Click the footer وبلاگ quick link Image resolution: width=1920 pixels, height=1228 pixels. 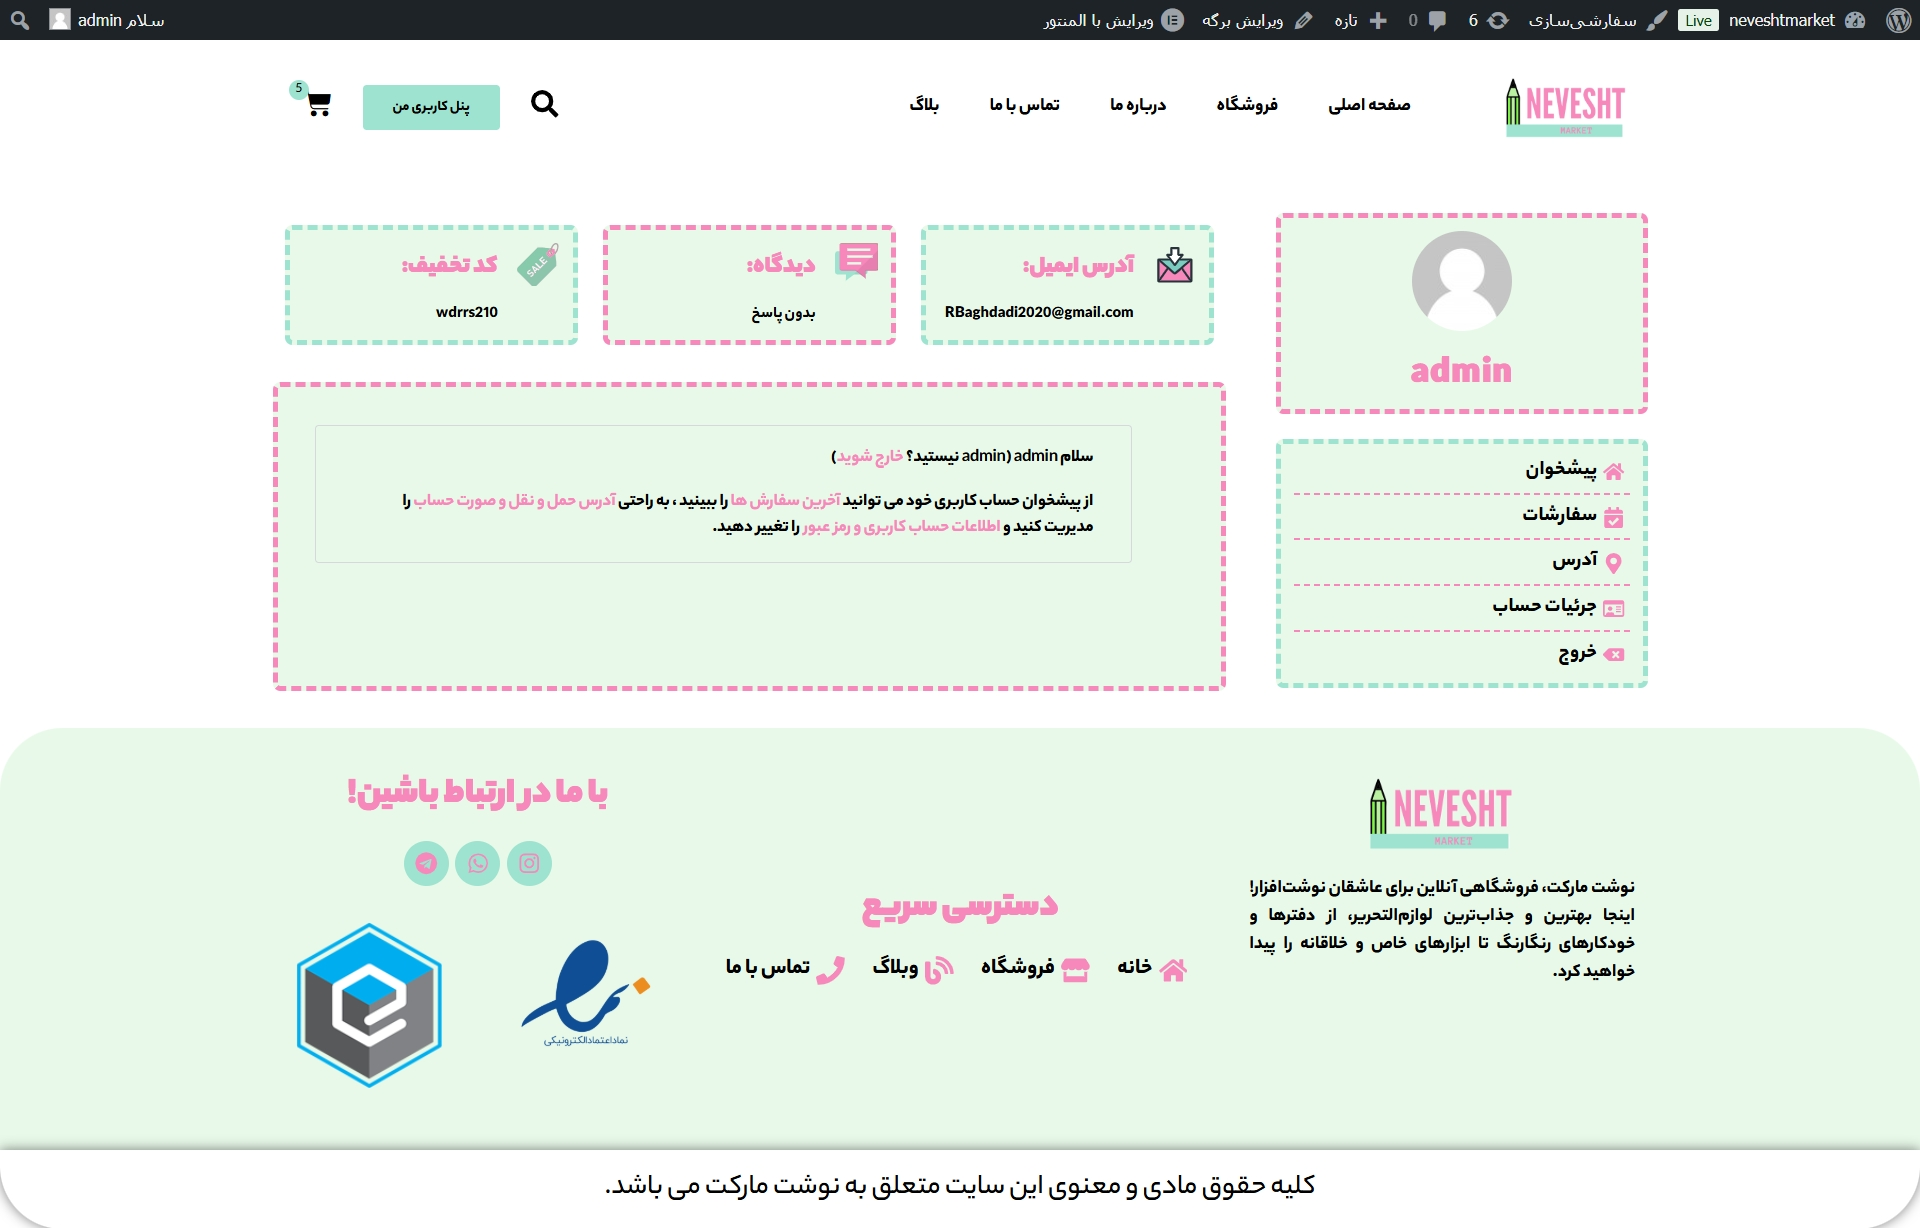tap(895, 967)
